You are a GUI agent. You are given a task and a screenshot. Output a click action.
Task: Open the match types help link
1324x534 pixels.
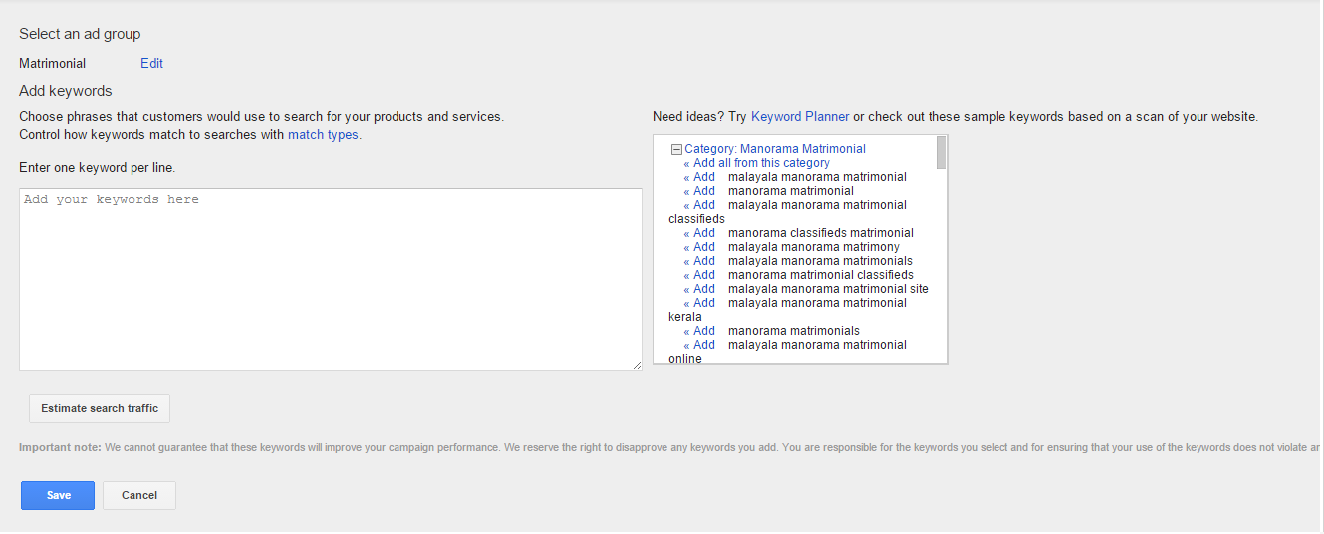323,134
